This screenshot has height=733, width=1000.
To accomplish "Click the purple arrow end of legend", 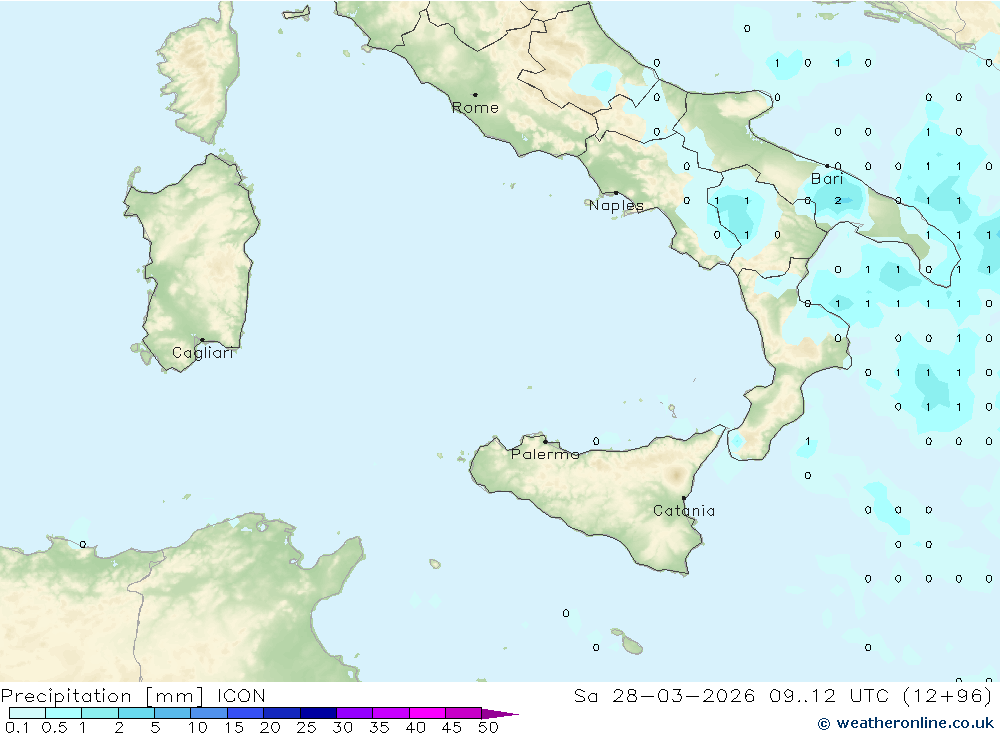I will click(500, 713).
